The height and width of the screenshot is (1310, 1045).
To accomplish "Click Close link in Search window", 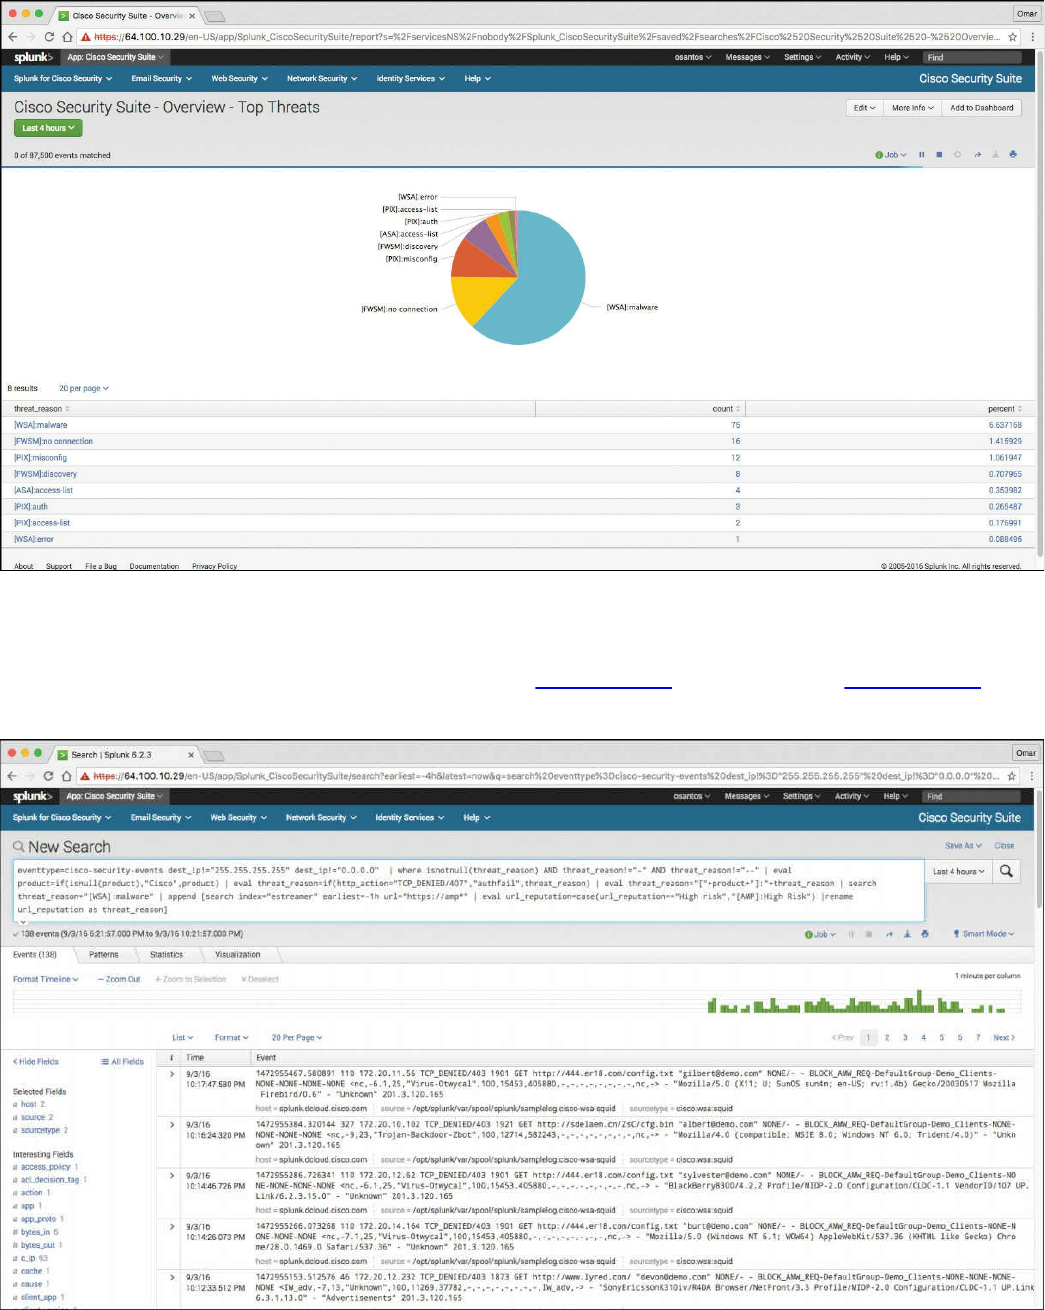I will click(x=1004, y=846).
